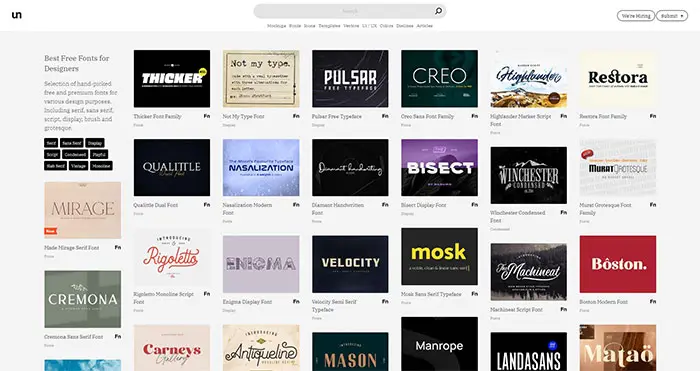Click the Fn icon beside Bisect Display Font

click(475, 205)
